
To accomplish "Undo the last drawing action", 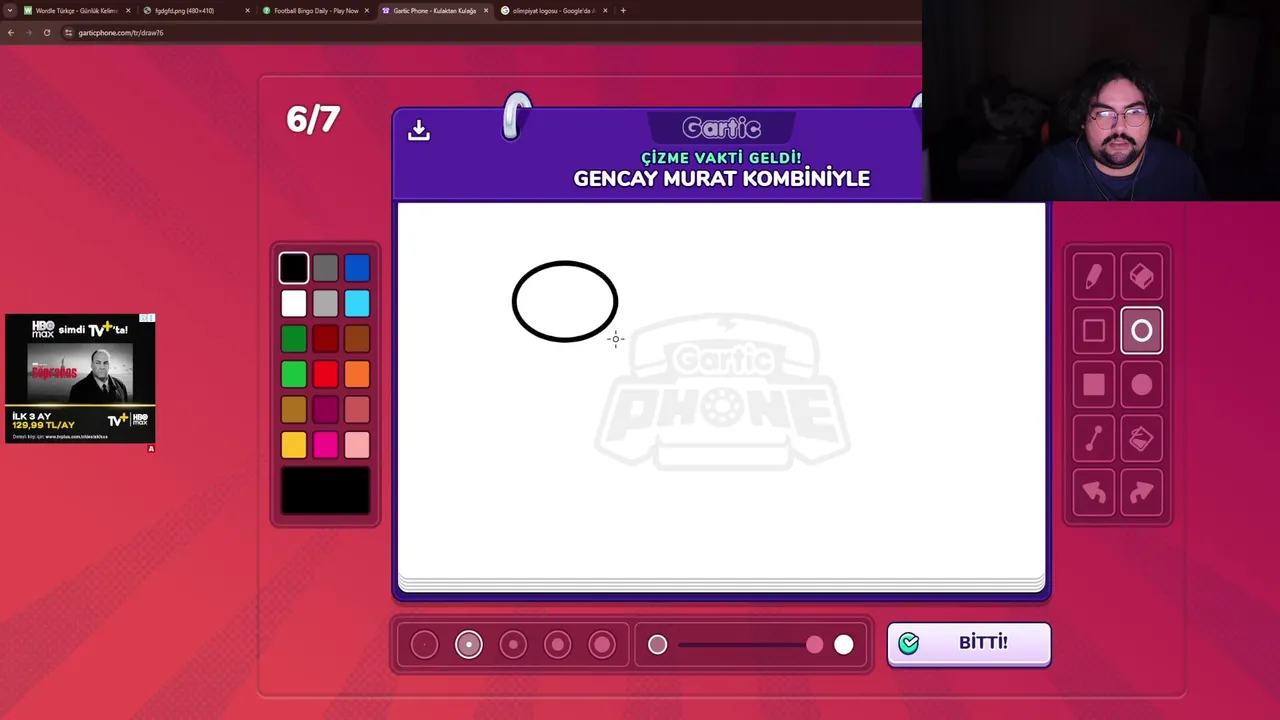I will 1094,493.
